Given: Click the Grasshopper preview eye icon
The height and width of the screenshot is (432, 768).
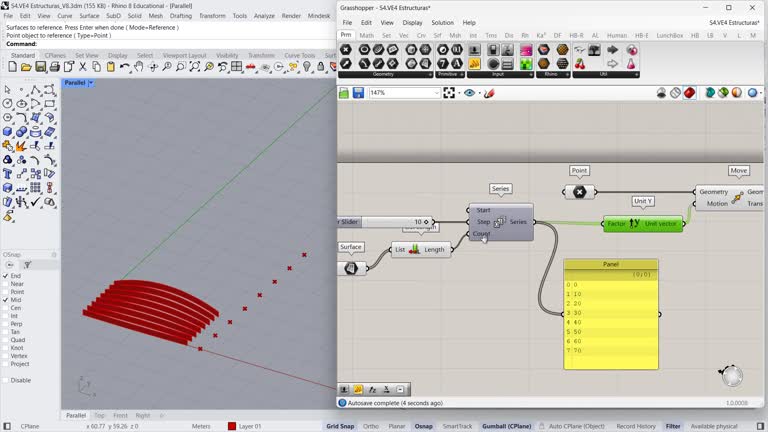Looking at the screenshot, I should click(470, 93).
